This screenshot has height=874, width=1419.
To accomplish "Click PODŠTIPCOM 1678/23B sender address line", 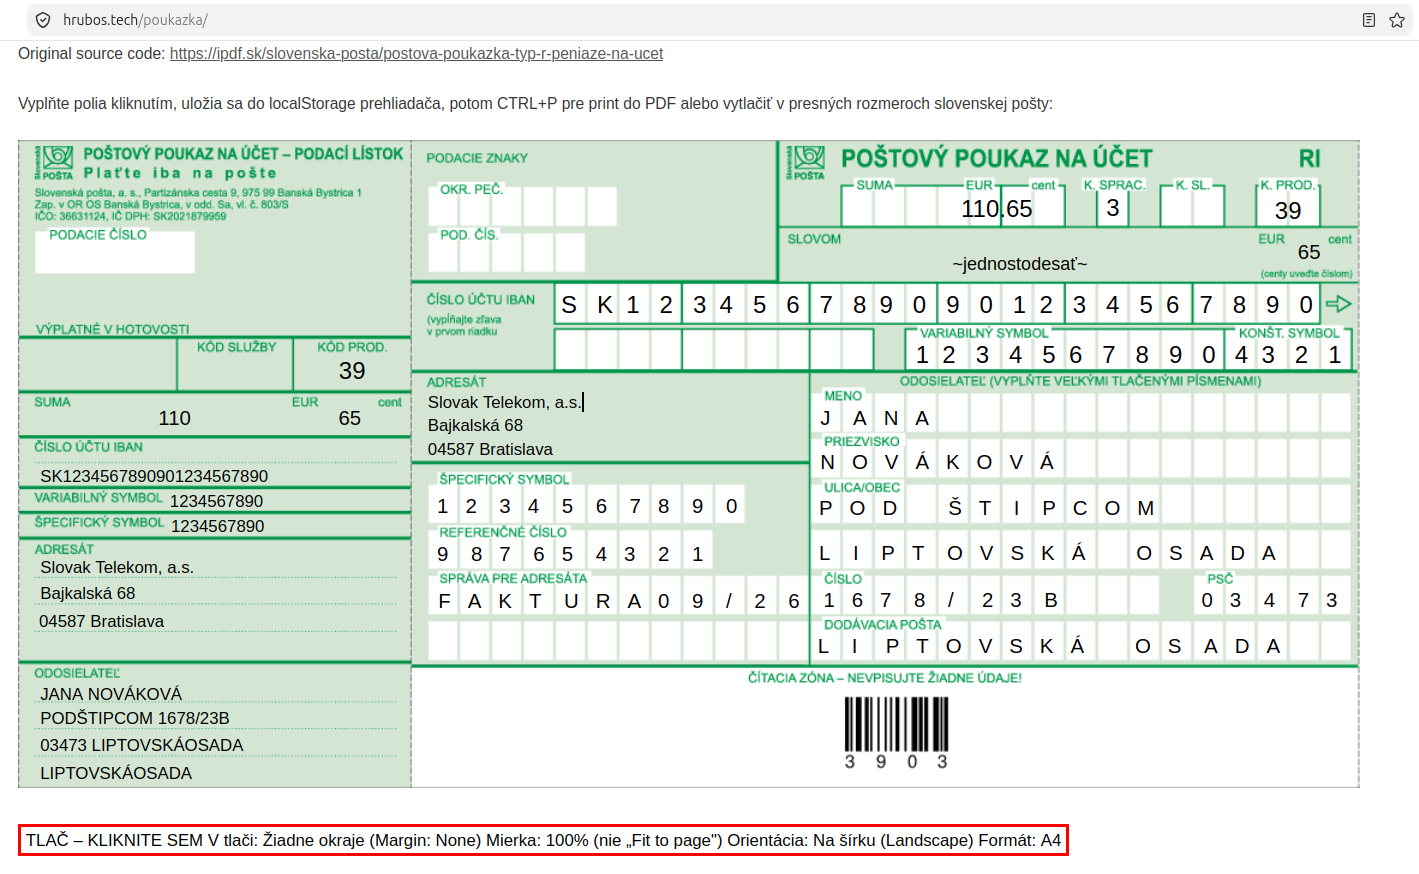I will tap(135, 718).
